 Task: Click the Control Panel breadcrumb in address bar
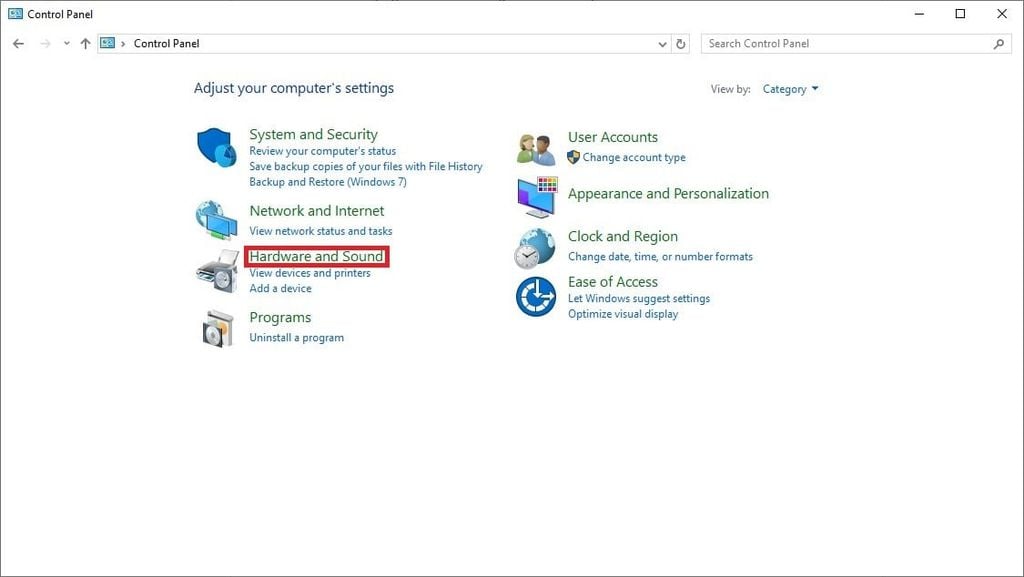pos(166,44)
